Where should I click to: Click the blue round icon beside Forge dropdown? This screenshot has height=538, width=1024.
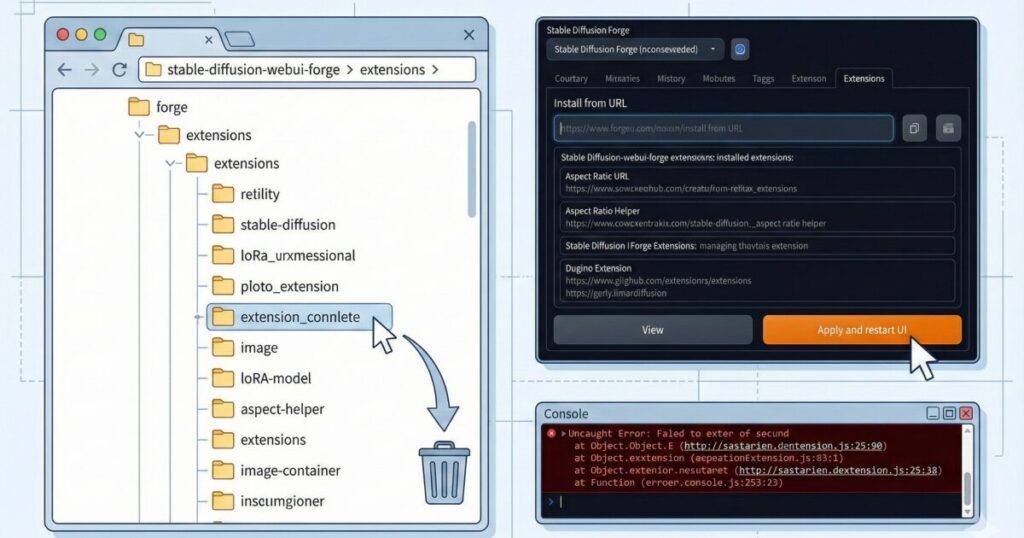pos(740,49)
